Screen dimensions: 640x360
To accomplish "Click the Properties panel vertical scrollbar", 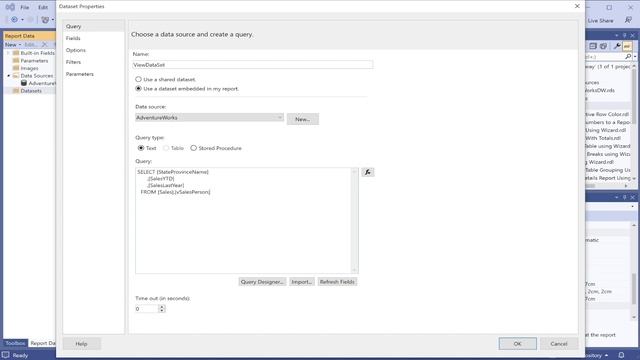I will pyautogui.click(x=634, y=271).
